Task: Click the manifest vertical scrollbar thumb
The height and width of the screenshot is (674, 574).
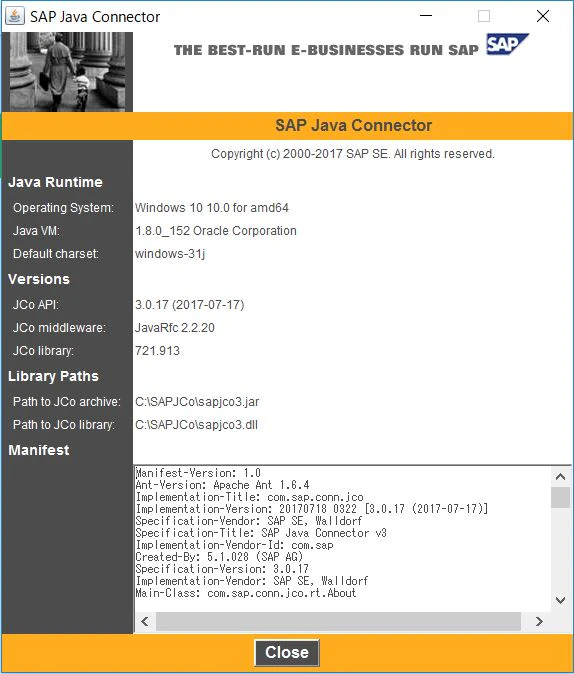Action: pos(560,497)
